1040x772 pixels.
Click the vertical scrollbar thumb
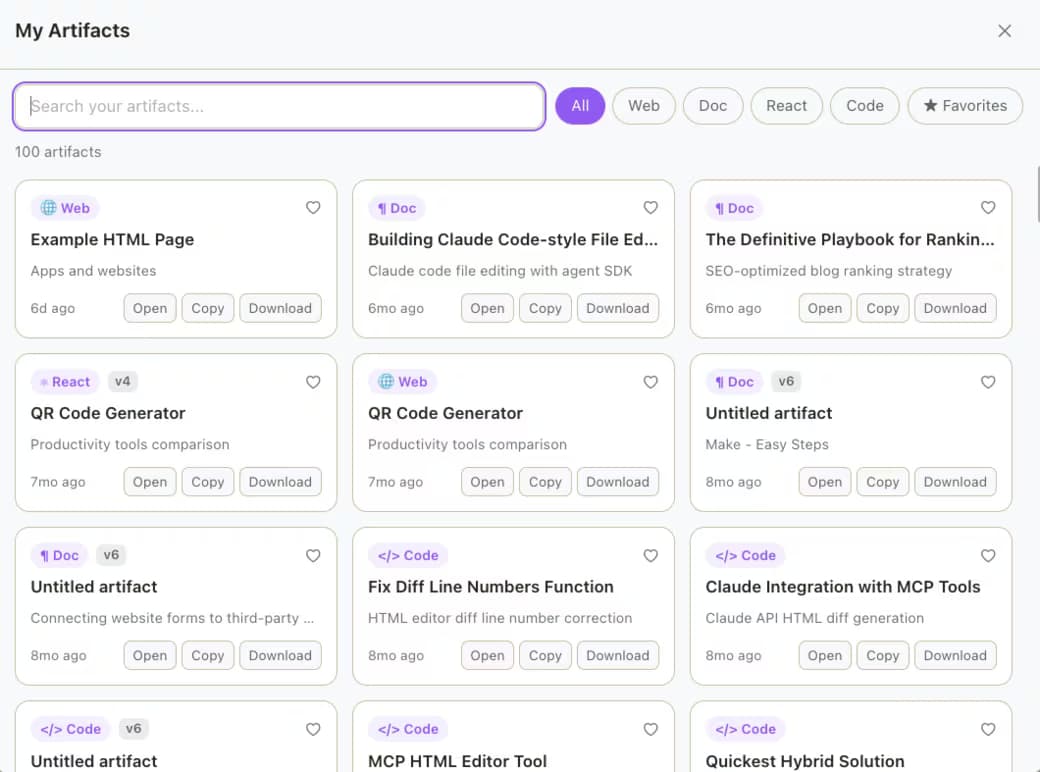[1038, 194]
